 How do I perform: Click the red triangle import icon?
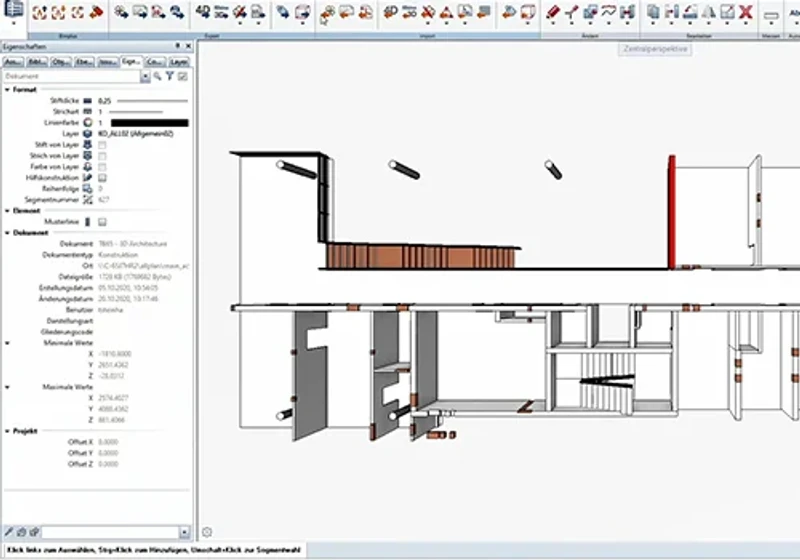(446, 12)
